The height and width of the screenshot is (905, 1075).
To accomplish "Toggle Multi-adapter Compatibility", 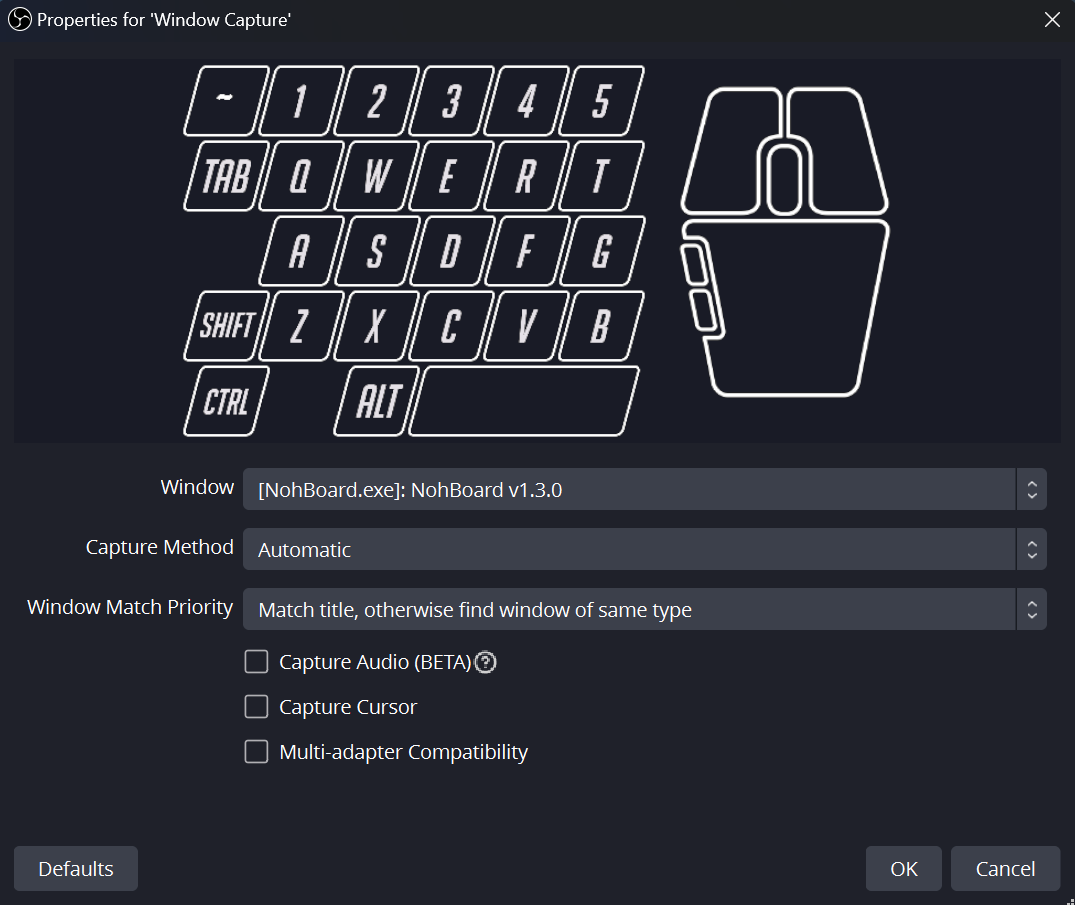I will (x=256, y=751).
